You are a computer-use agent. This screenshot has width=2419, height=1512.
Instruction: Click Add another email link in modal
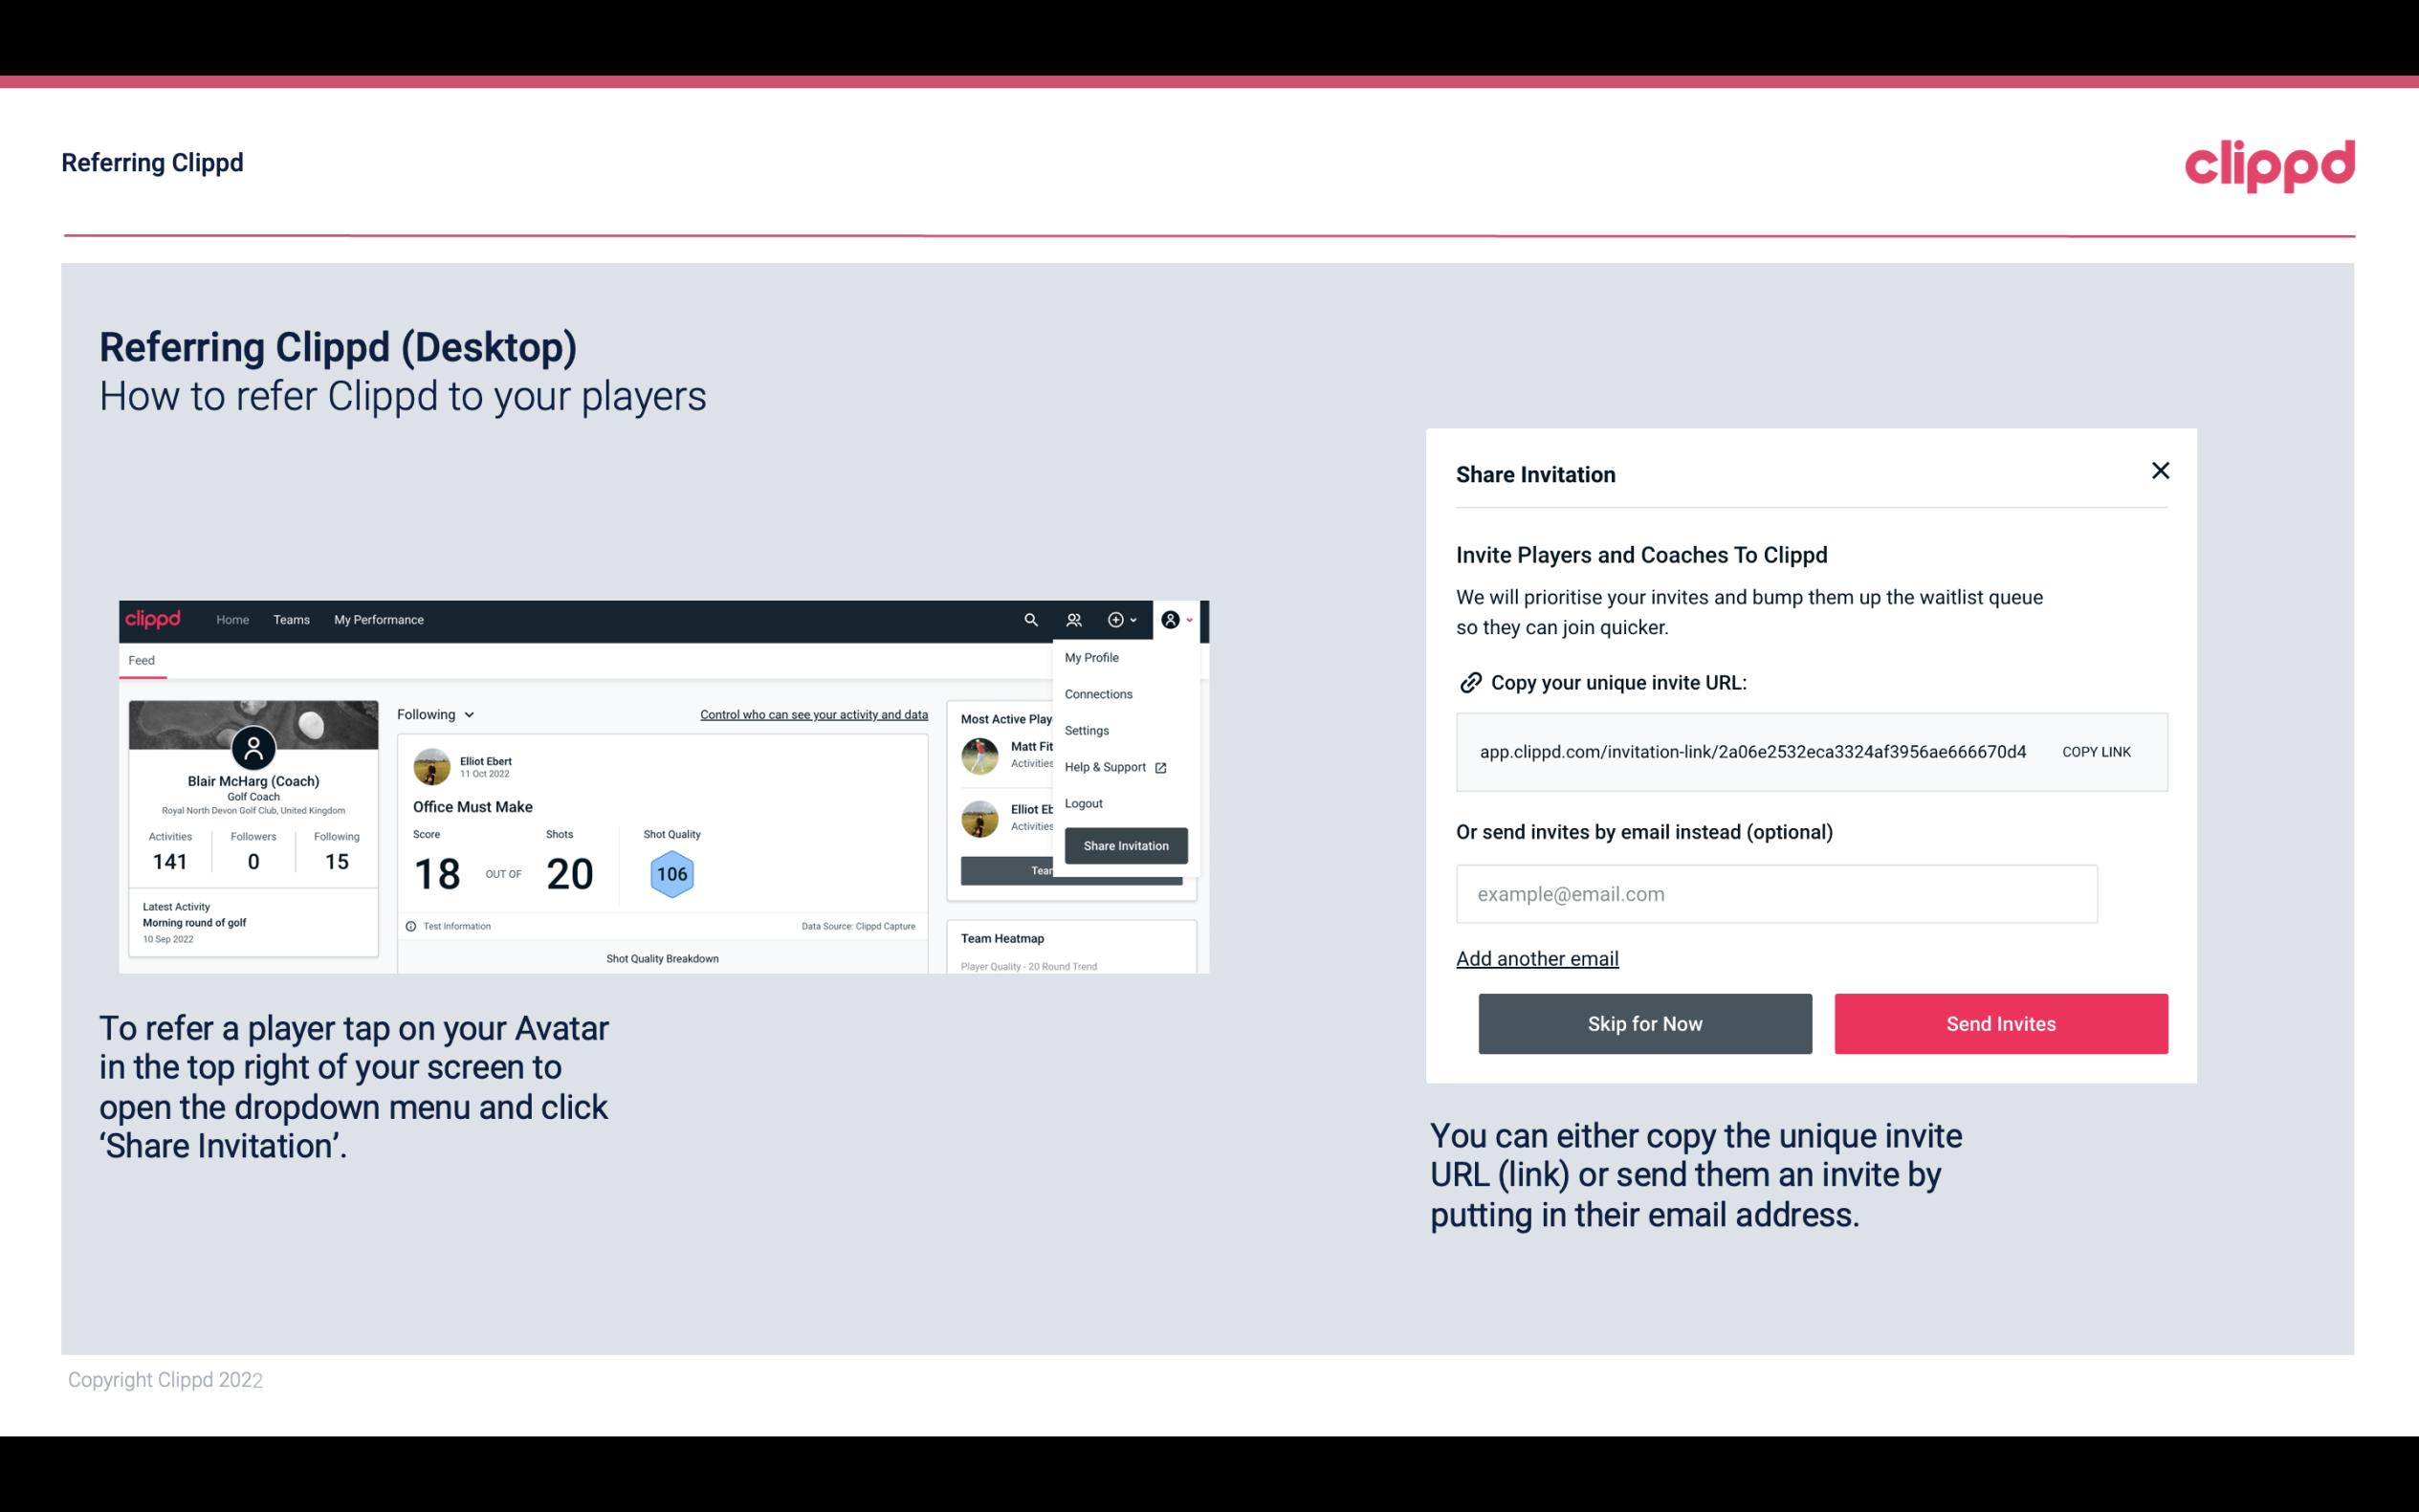pyautogui.click(x=1538, y=958)
